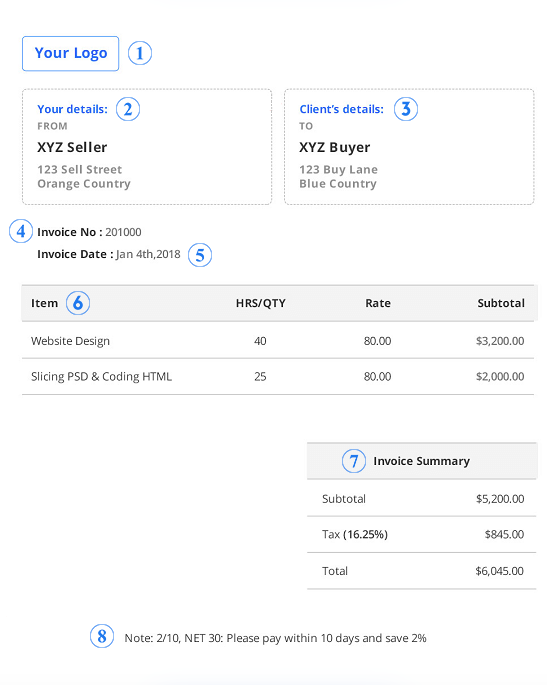Click the circled number 5 marker
This screenshot has width=547, height=685.
tap(200, 255)
